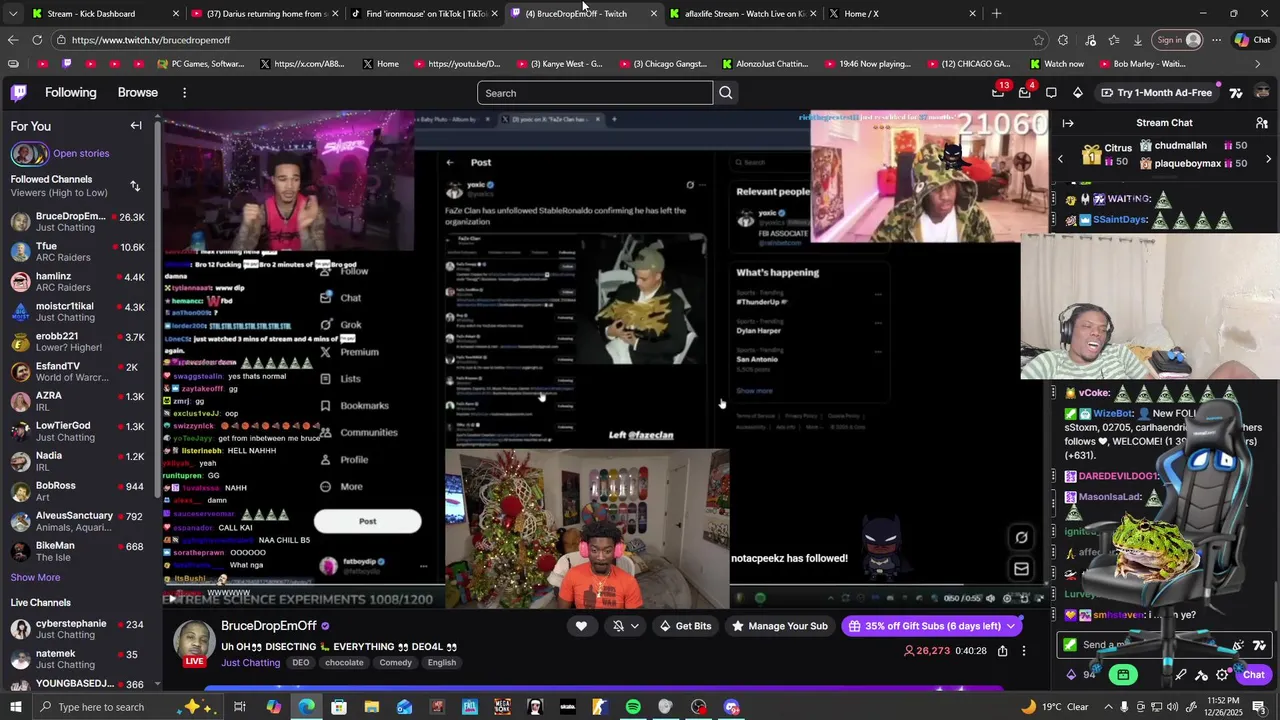This screenshot has width=1280, height=720.
Task: Click the chocolate stream tag
Action: pyautogui.click(x=344, y=662)
